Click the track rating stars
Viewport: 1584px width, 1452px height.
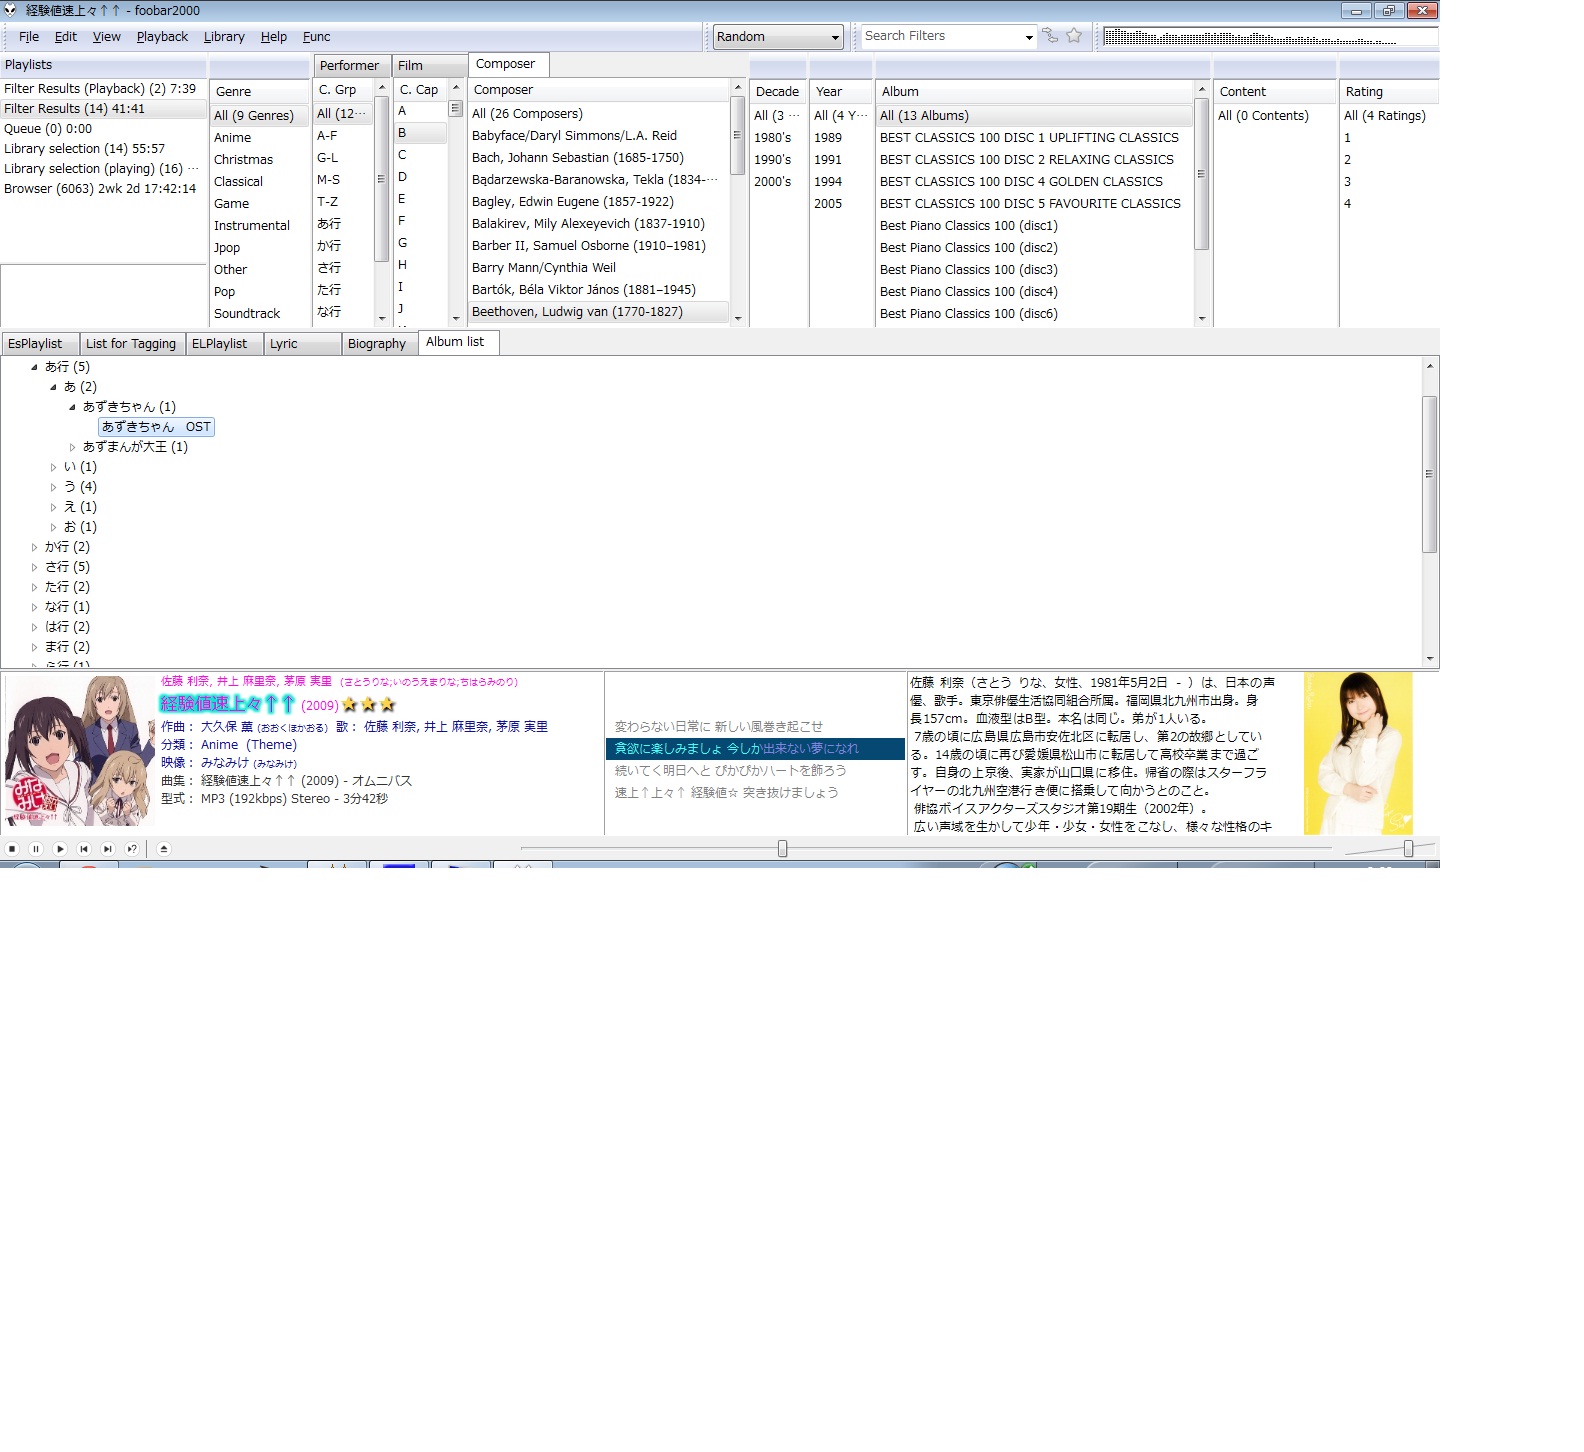coord(368,705)
